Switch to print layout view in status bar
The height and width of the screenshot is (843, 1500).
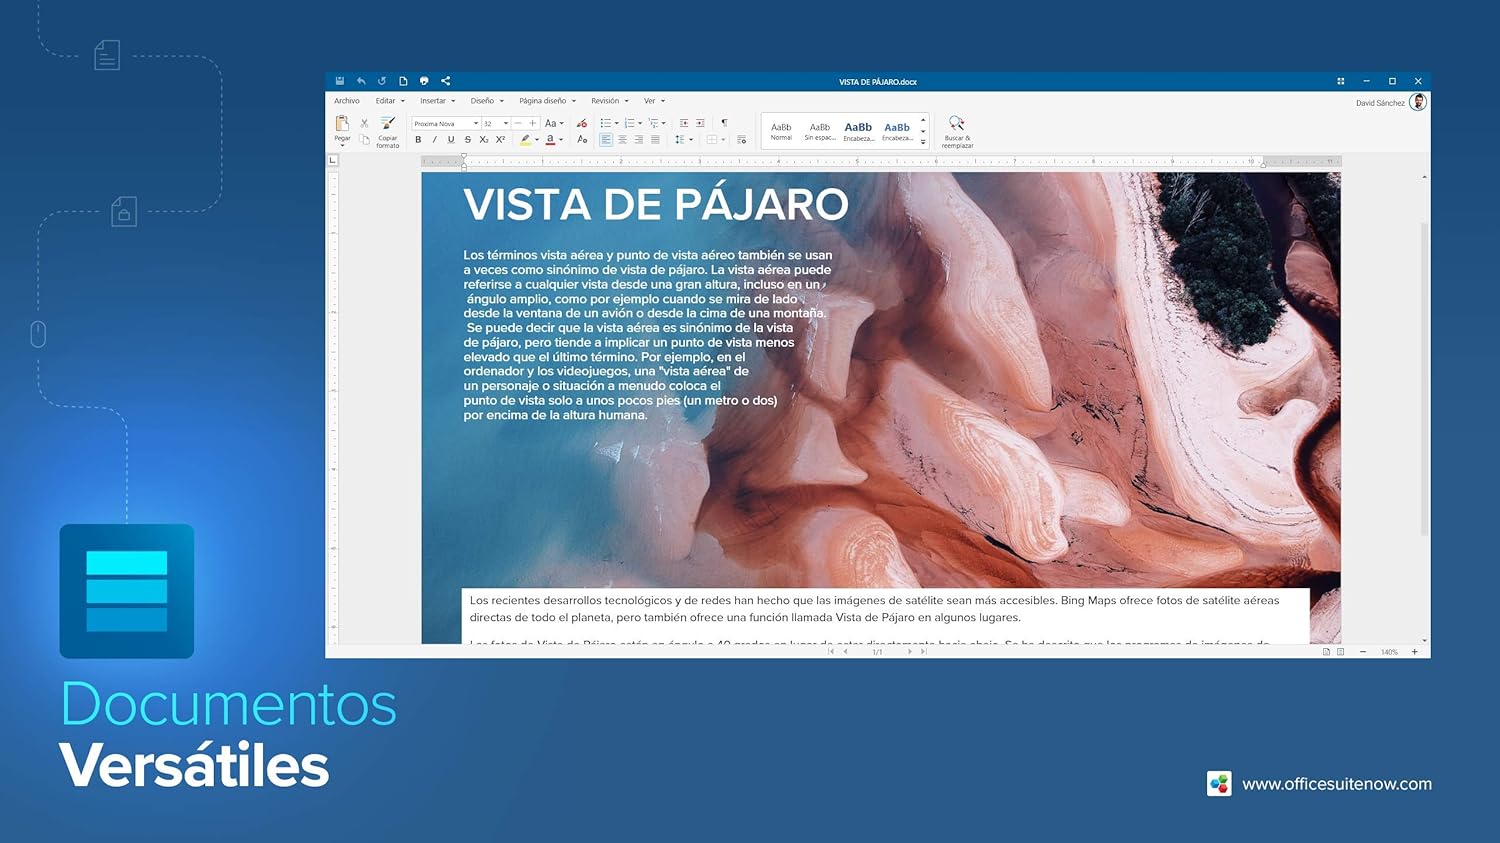1326,651
